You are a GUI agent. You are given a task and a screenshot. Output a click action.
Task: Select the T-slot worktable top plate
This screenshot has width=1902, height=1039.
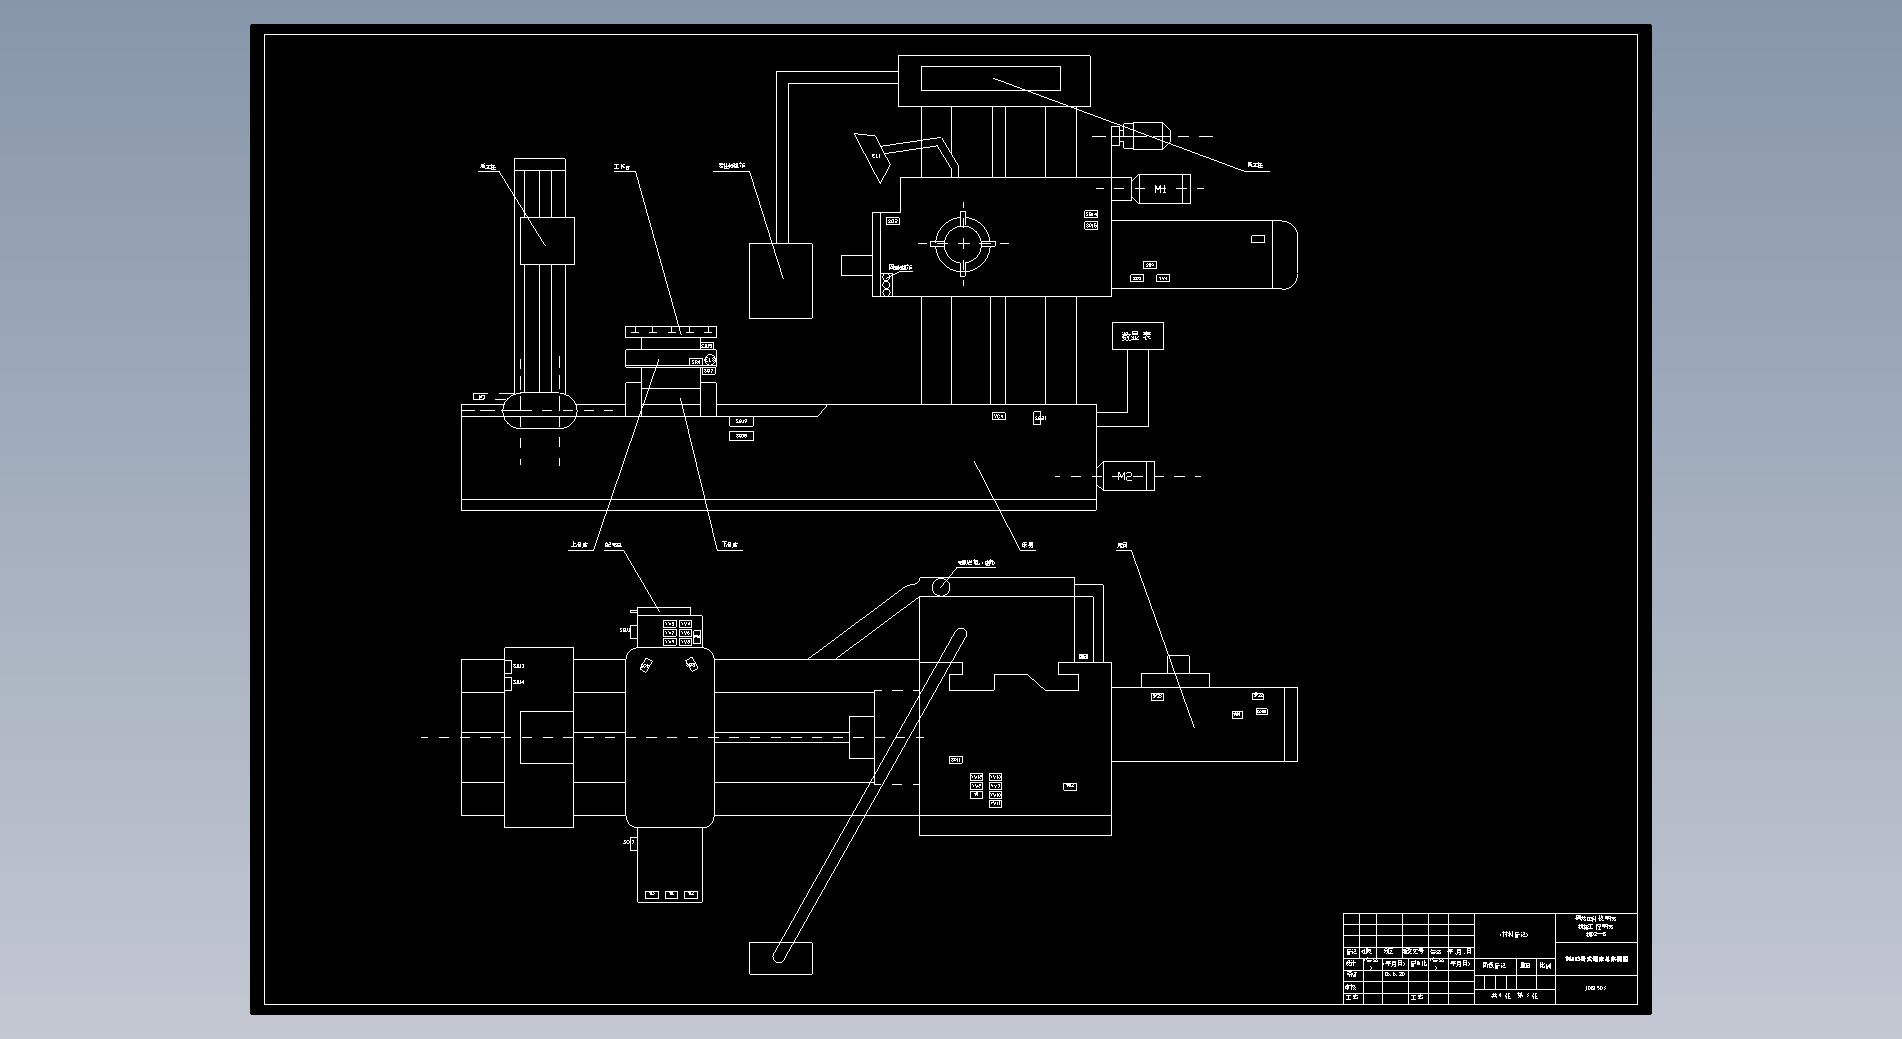[x=671, y=331]
